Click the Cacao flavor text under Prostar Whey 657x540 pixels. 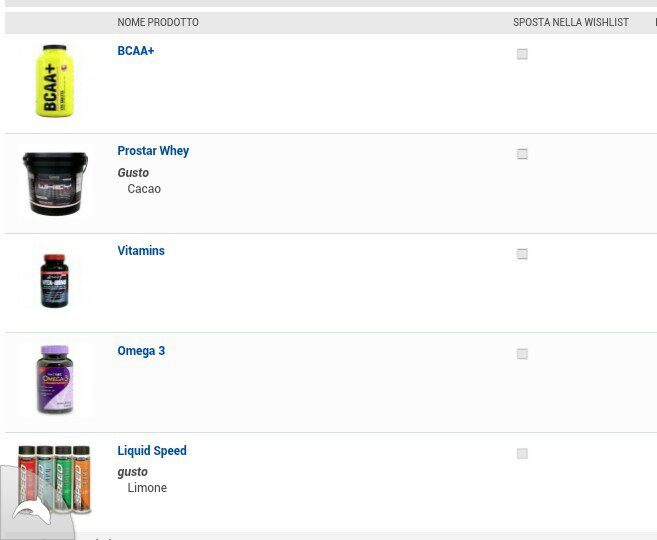point(144,189)
